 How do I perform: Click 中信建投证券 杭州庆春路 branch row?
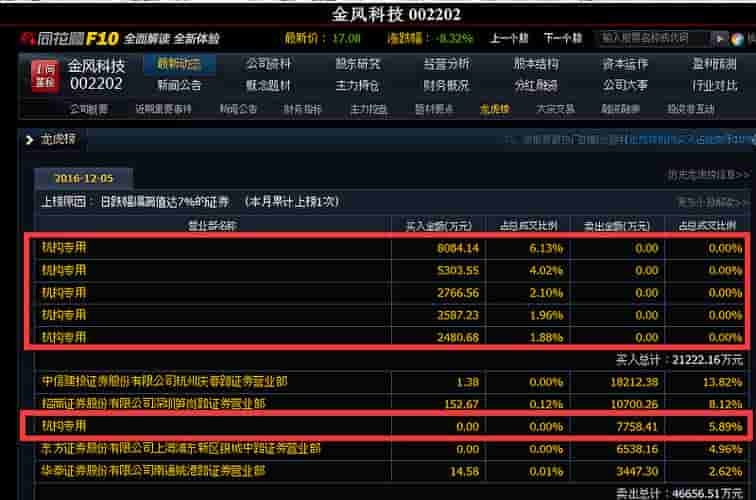click(x=165, y=381)
